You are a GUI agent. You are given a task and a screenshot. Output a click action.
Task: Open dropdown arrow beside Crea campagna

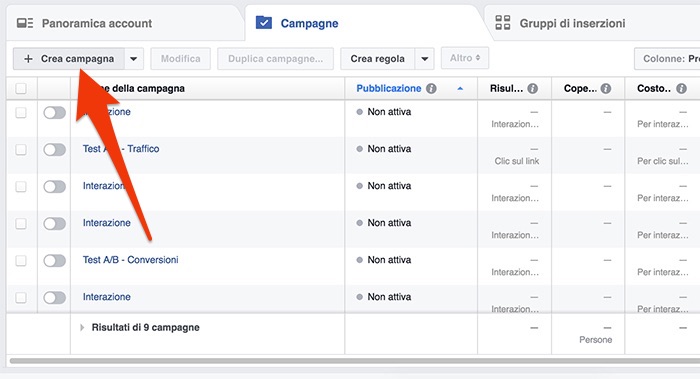(x=133, y=59)
